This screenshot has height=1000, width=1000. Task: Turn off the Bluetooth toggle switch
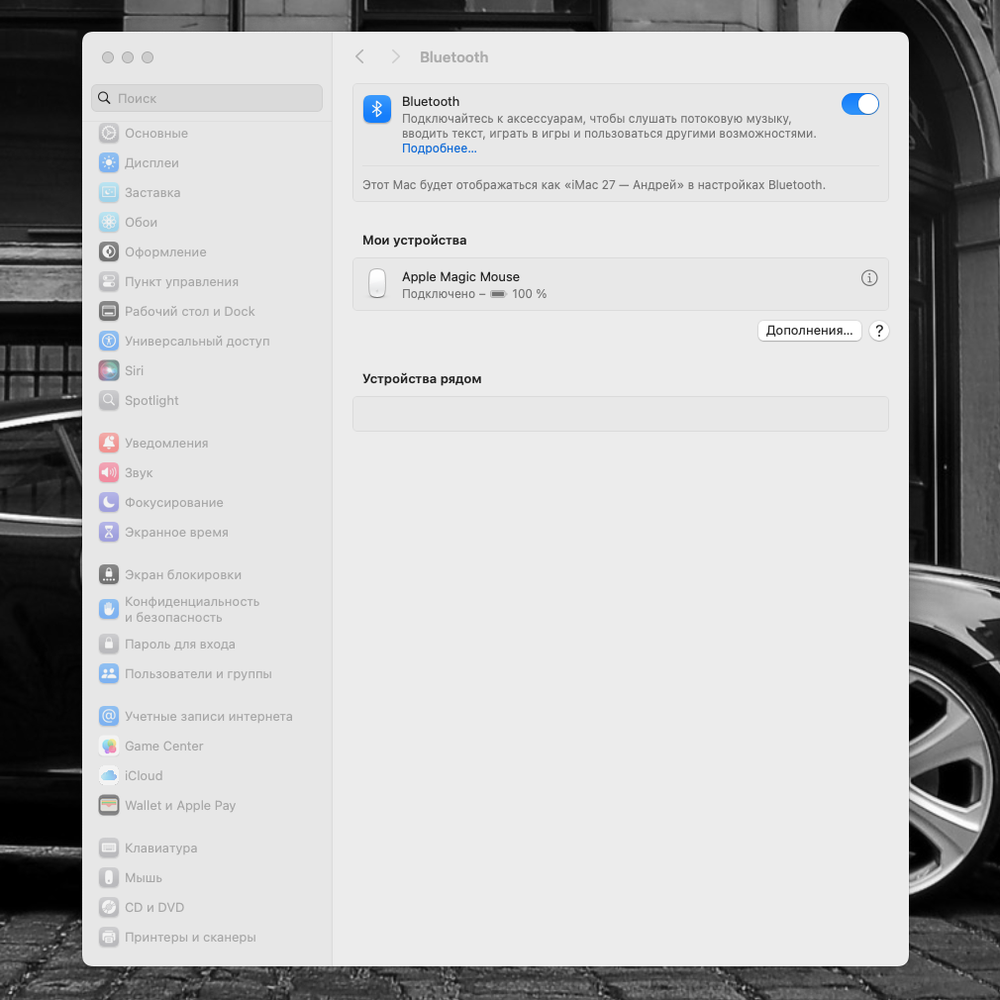[860, 104]
